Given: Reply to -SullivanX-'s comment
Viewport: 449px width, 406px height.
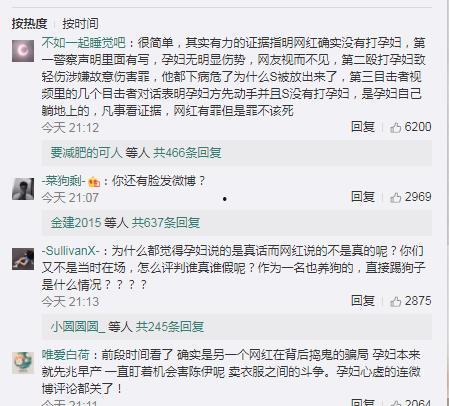Looking at the screenshot, I should pyautogui.click(x=363, y=301).
